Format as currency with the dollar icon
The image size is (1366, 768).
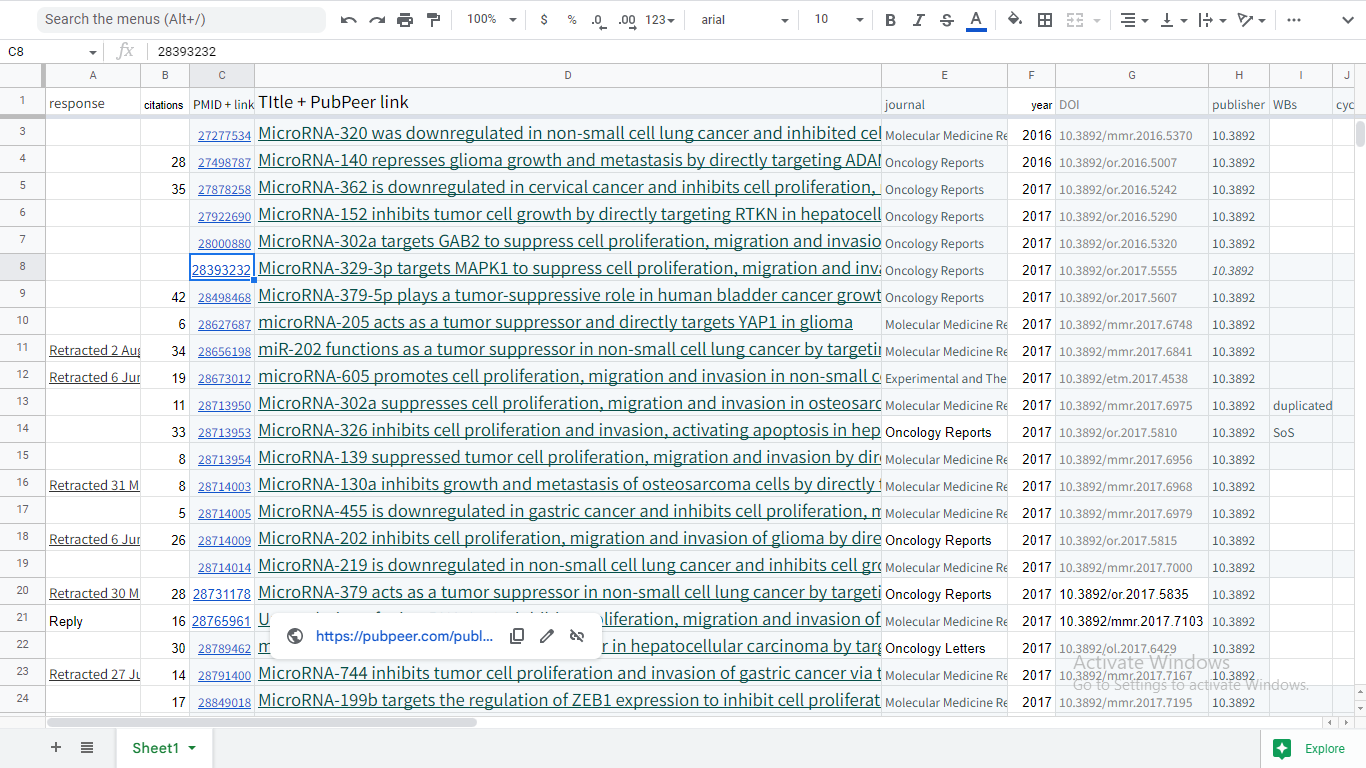pyautogui.click(x=544, y=20)
